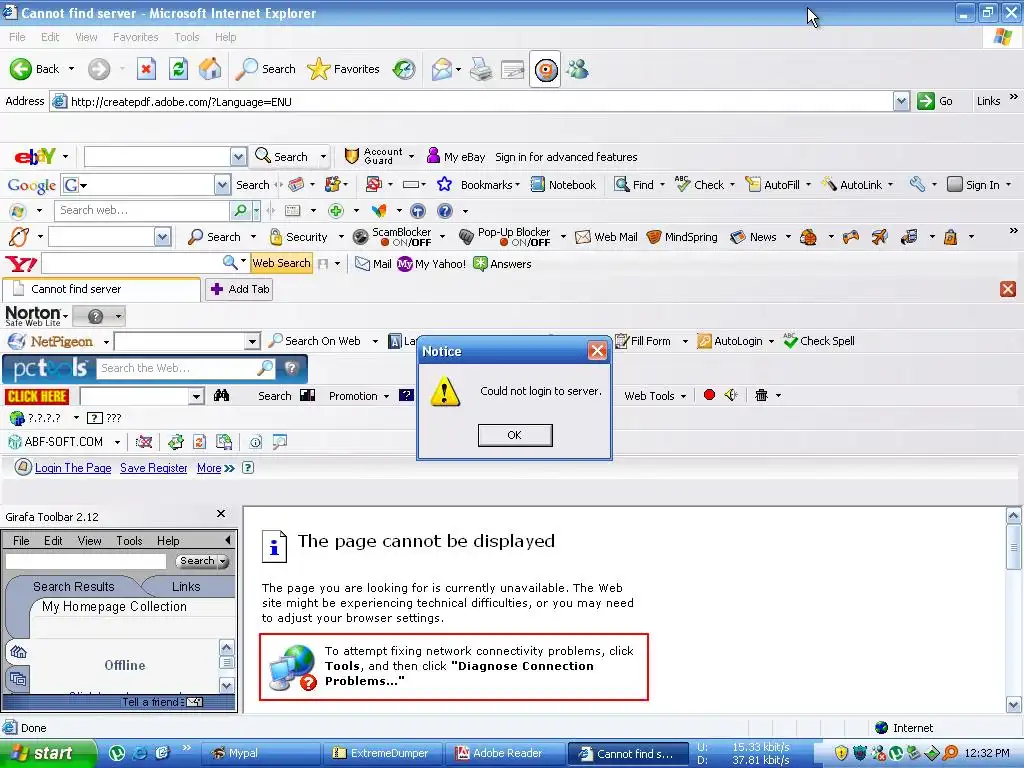
Task: Expand the Promotion dropdown
Action: click(386, 396)
